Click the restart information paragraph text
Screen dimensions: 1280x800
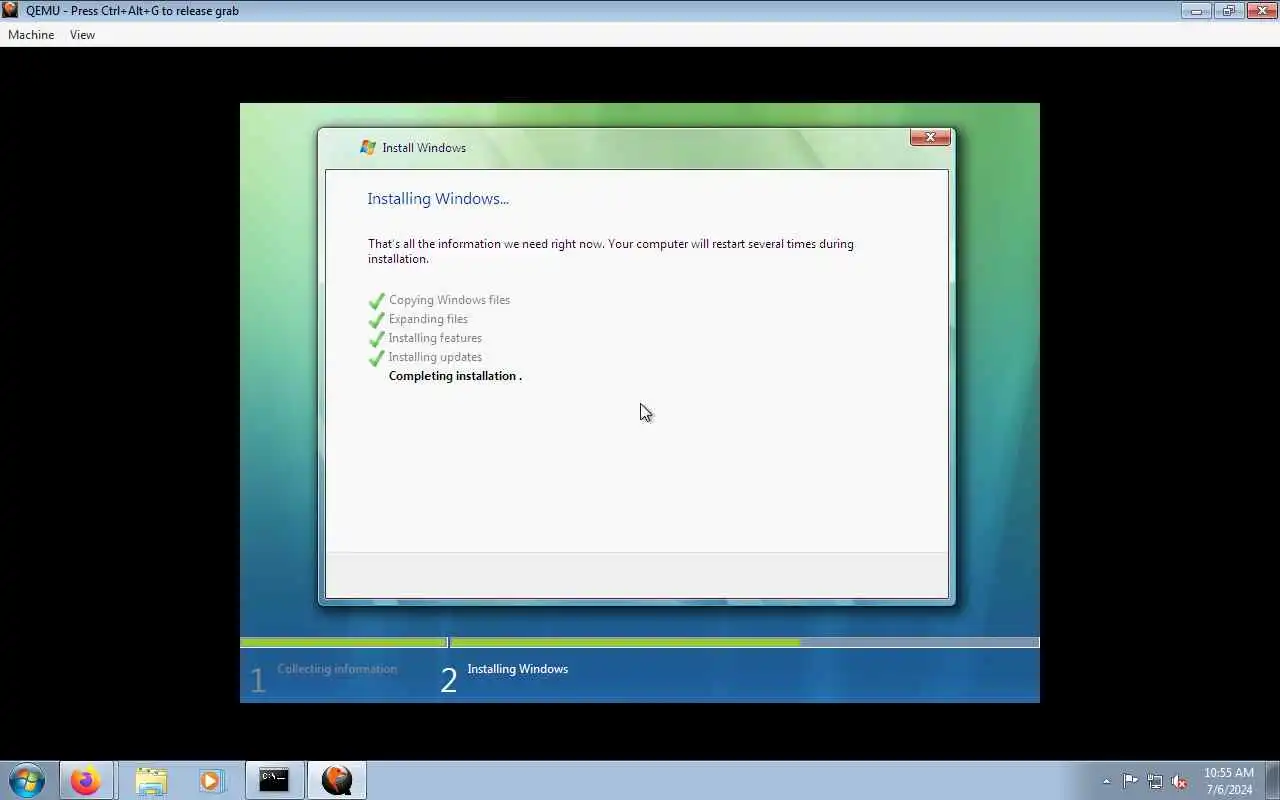point(610,251)
